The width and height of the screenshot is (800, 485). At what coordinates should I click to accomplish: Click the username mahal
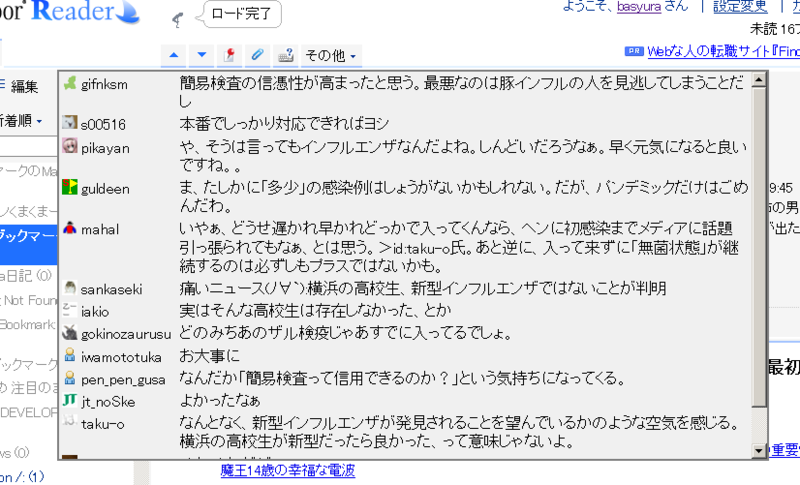[x=100, y=229]
